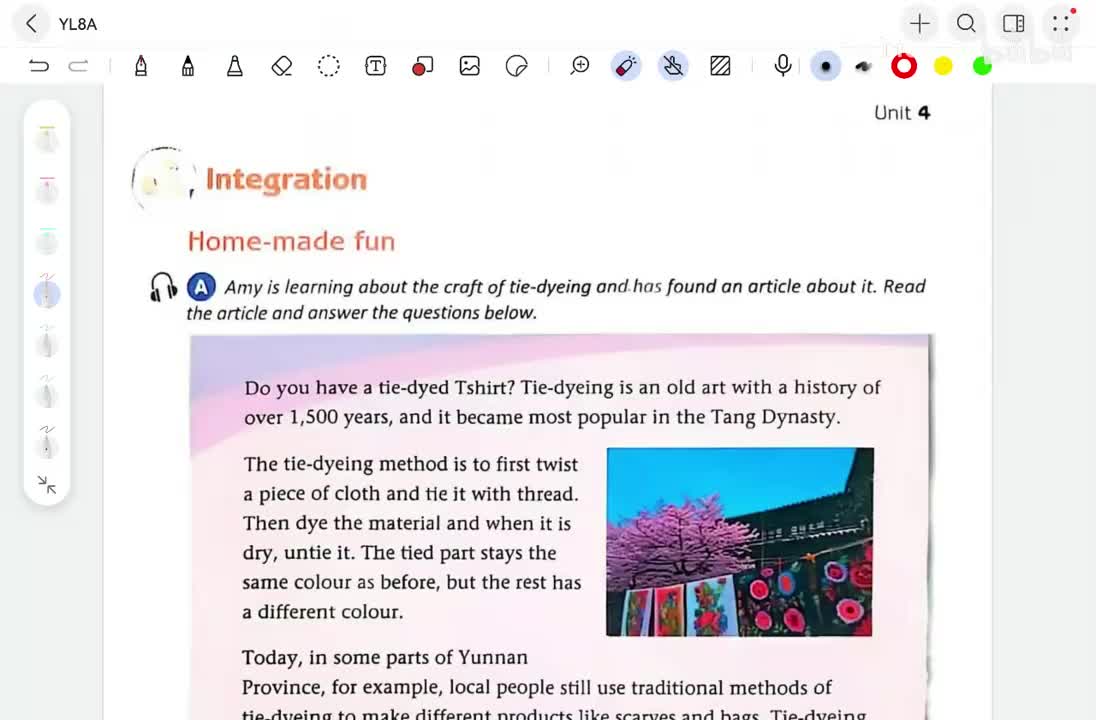Click the words 'Yunnan' in the article
This screenshot has height=720, width=1096.
493,658
